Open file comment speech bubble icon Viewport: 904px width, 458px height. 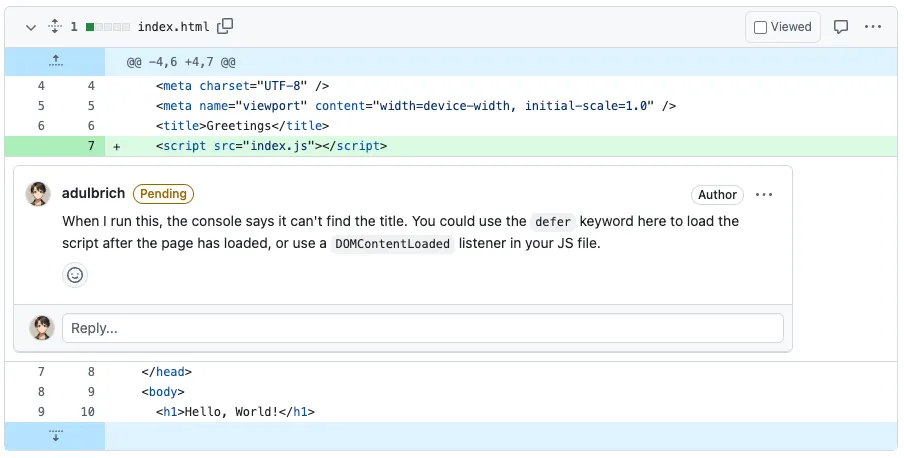pyautogui.click(x=841, y=27)
